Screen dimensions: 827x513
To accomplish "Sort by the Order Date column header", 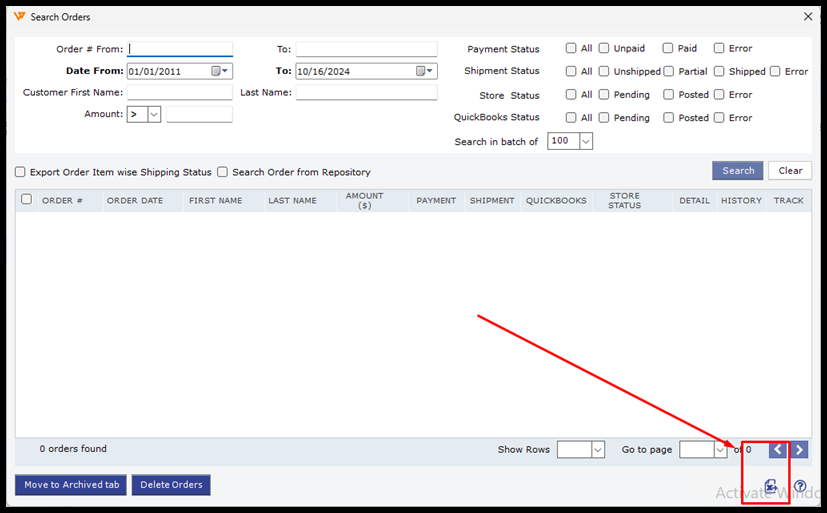I will point(135,201).
